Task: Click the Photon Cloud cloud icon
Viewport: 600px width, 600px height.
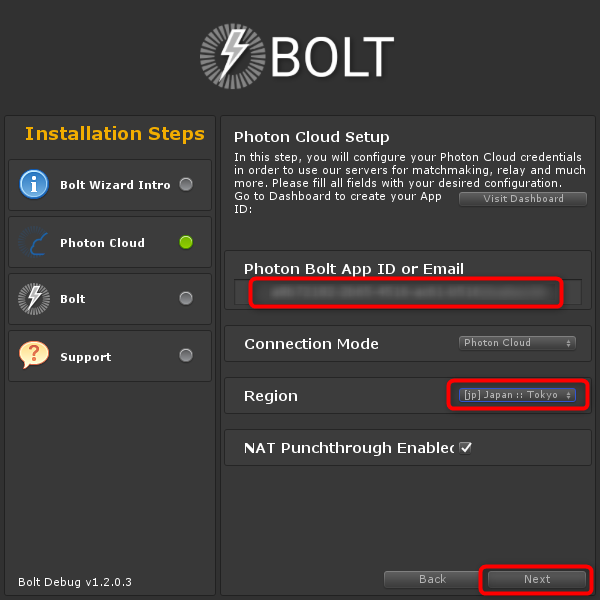Action: 34,242
